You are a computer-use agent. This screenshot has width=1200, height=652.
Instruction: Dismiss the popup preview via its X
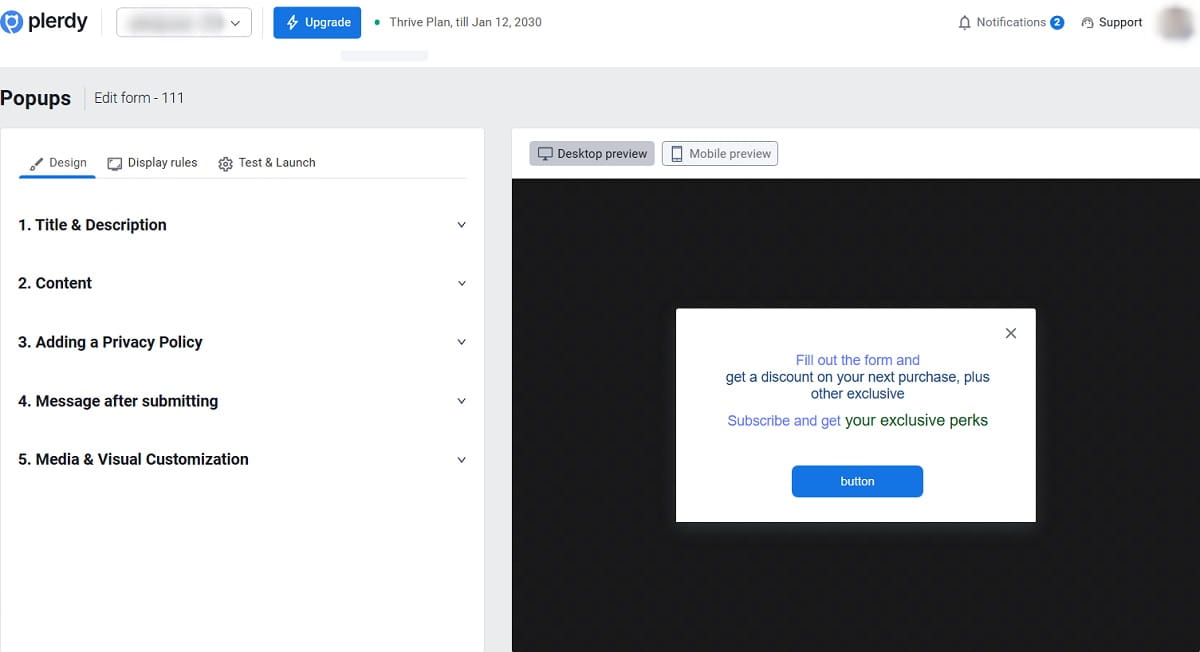point(1010,333)
